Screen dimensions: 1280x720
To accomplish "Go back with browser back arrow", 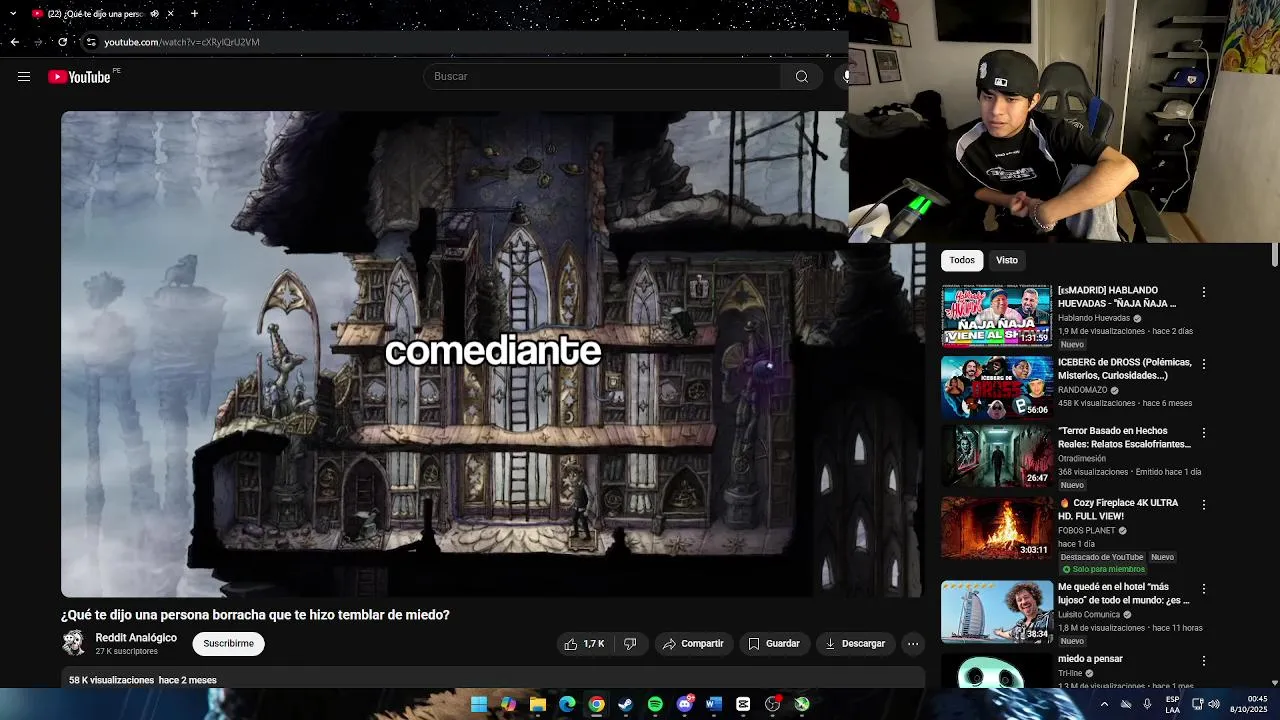I will pos(14,42).
